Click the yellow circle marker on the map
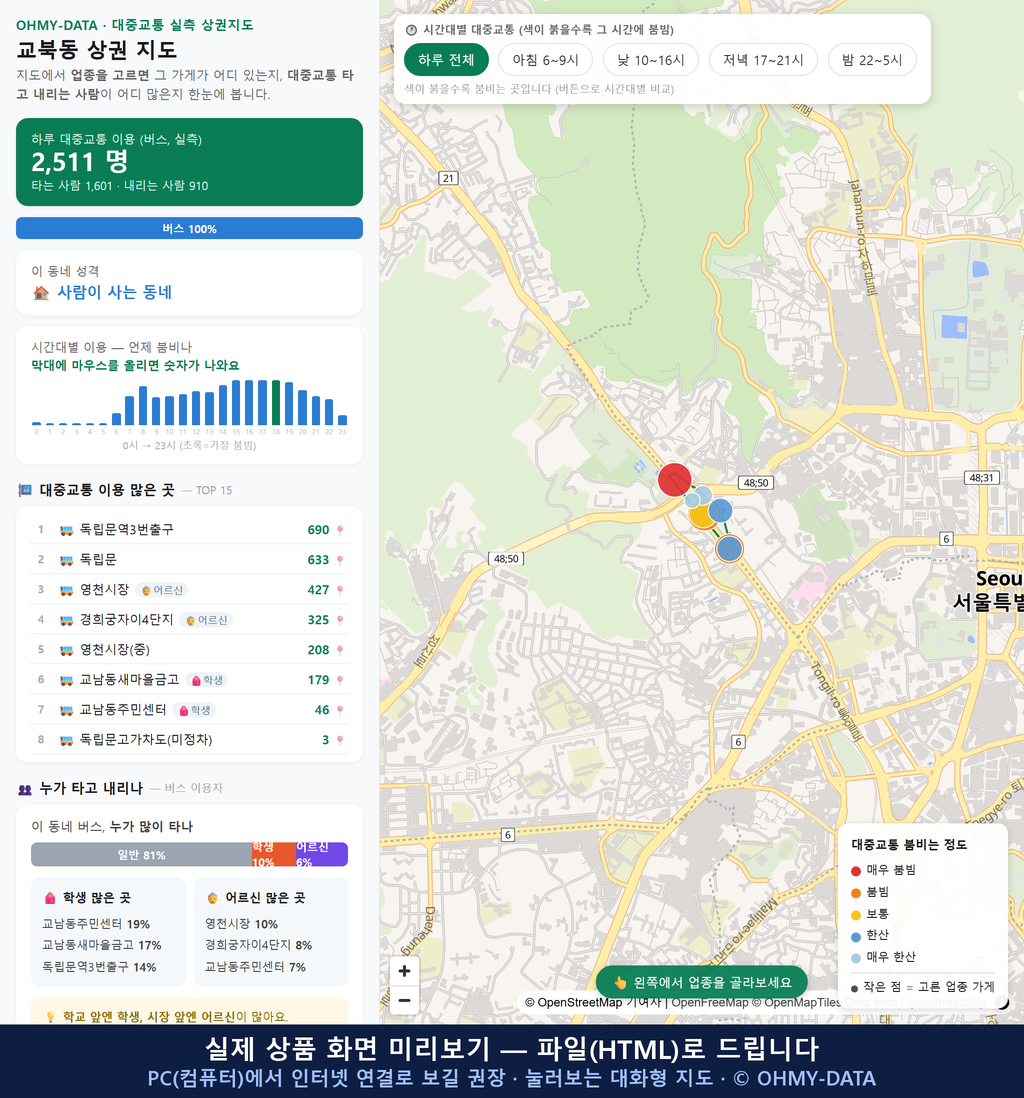Viewport: 1024px width, 1098px height. click(x=699, y=517)
